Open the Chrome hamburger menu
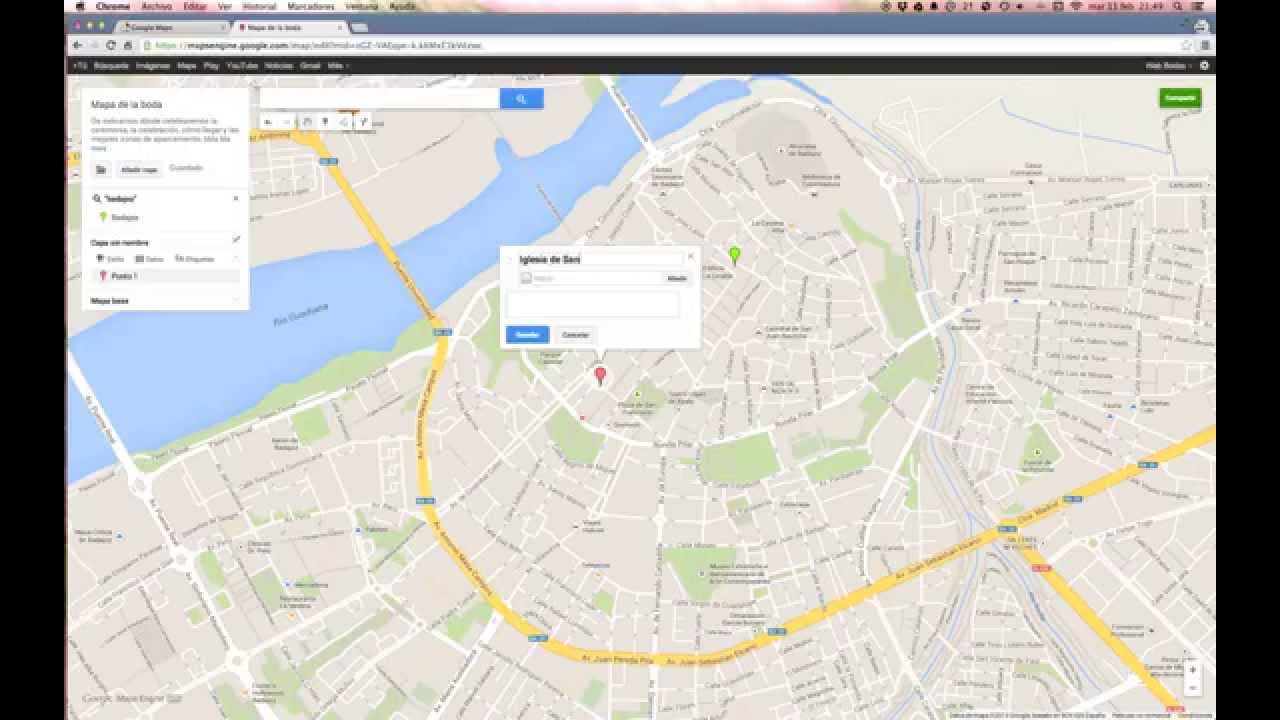The height and width of the screenshot is (720, 1280). click(x=1205, y=45)
